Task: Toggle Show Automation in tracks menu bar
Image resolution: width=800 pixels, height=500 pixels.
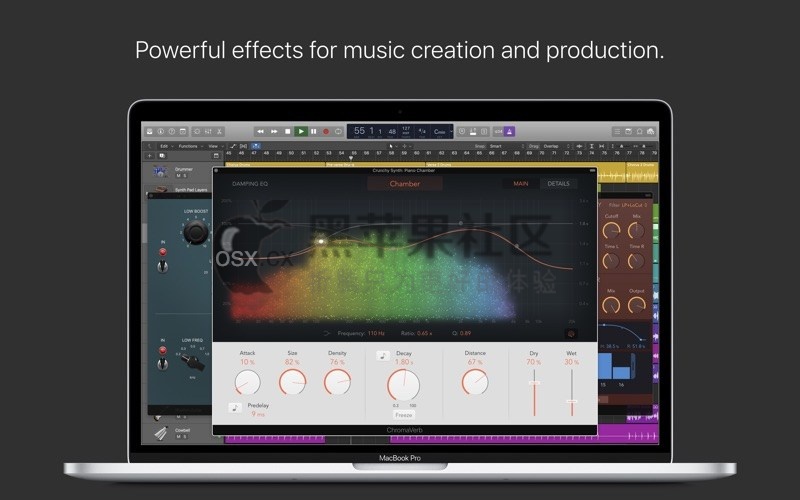Action: point(233,146)
